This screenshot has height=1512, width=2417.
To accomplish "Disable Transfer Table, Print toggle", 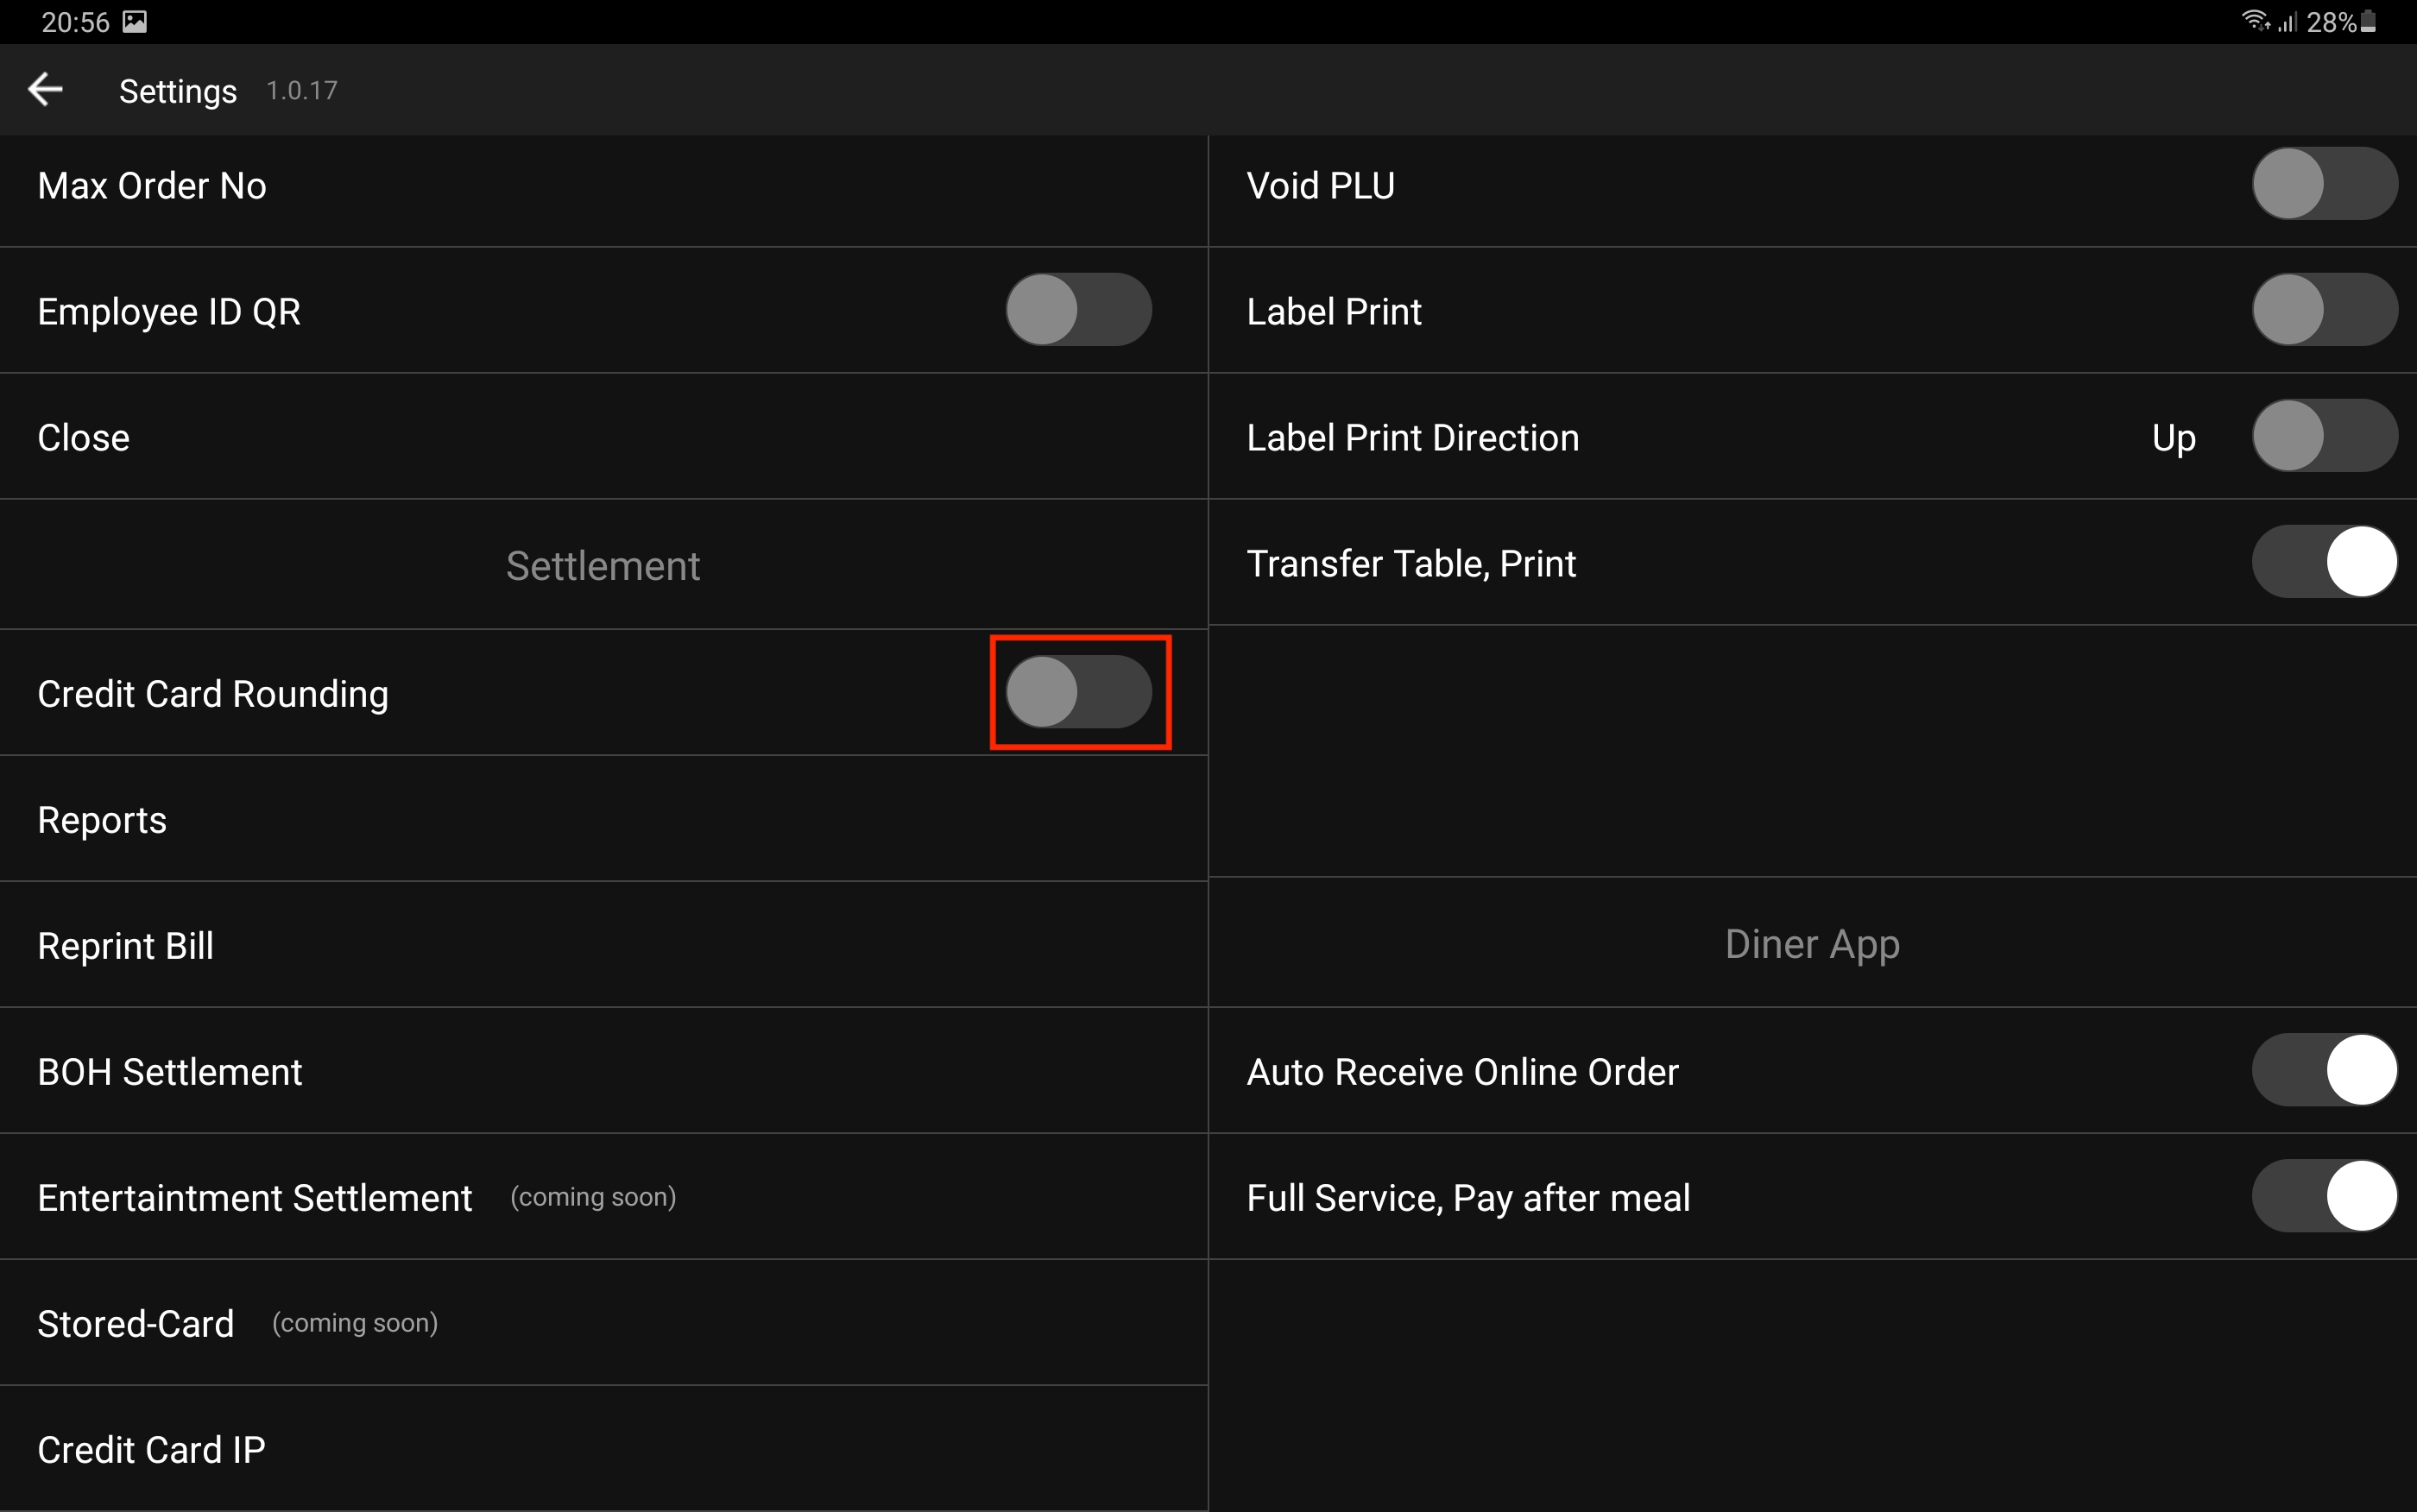I will click(x=2324, y=562).
